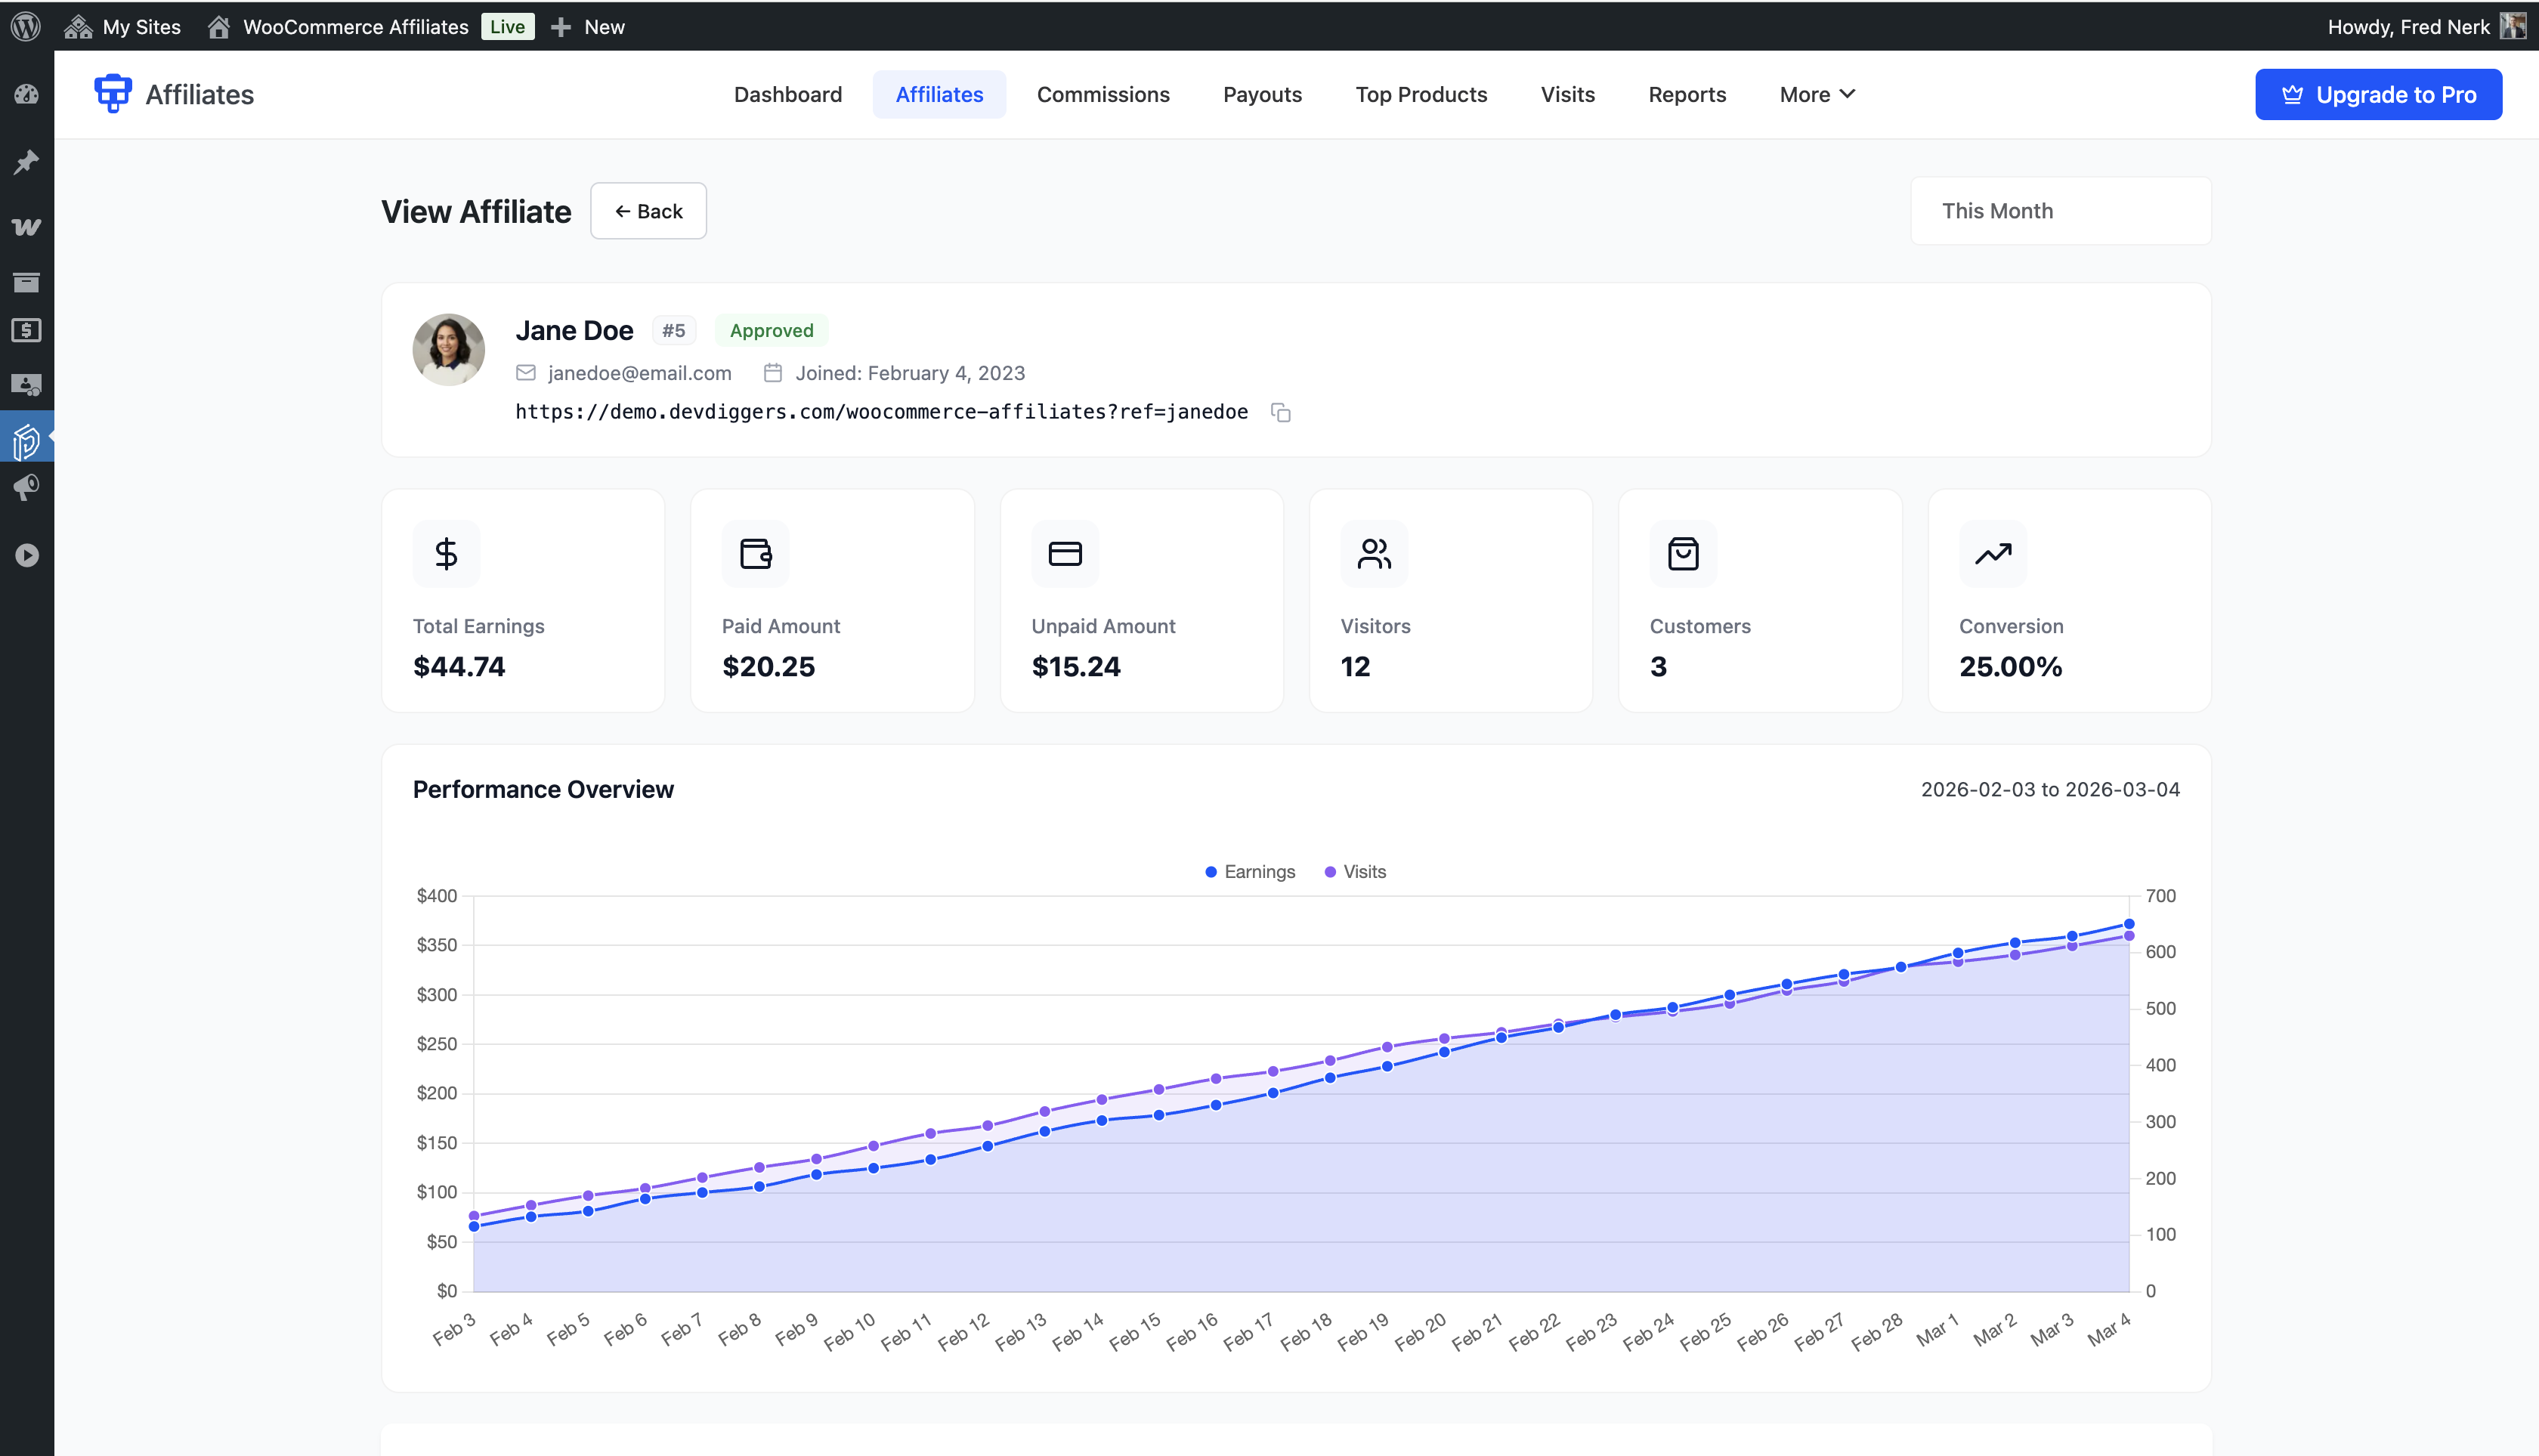Open the megaphone marketing icon in the sidebar
This screenshot has height=1456, width=2539.
point(27,488)
